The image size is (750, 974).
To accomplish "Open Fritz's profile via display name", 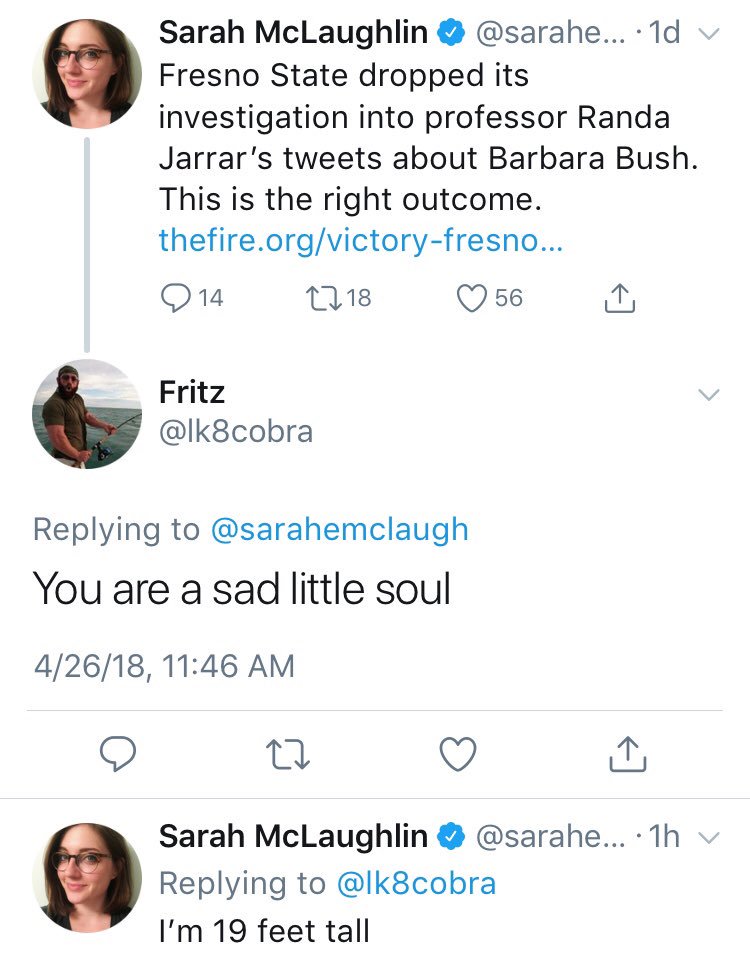I will click(x=192, y=392).
